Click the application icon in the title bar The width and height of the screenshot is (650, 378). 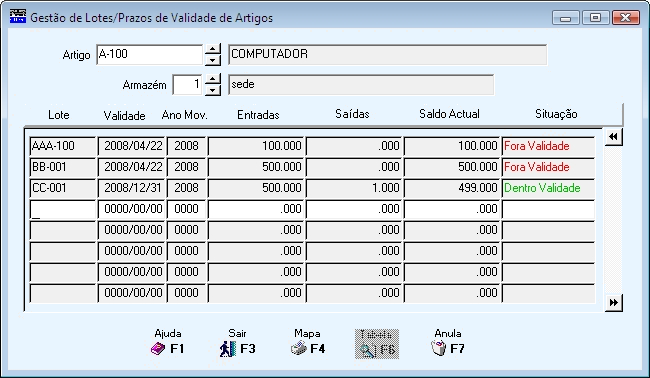[18, 17]
